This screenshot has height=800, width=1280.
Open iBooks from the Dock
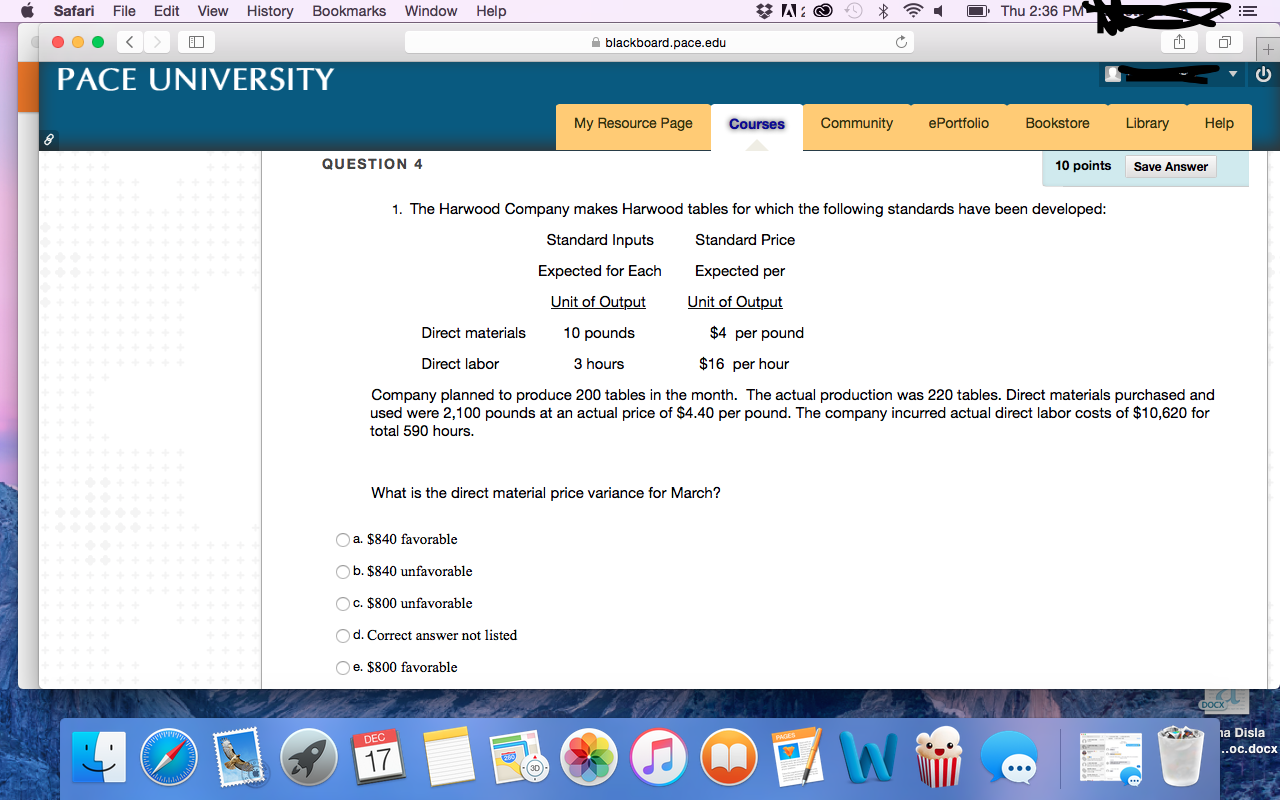729,756
